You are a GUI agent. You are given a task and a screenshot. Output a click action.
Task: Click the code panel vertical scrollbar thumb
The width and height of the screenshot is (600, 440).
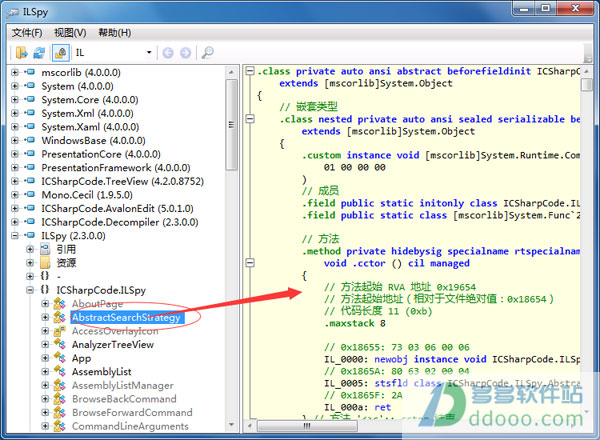(586, 85)
